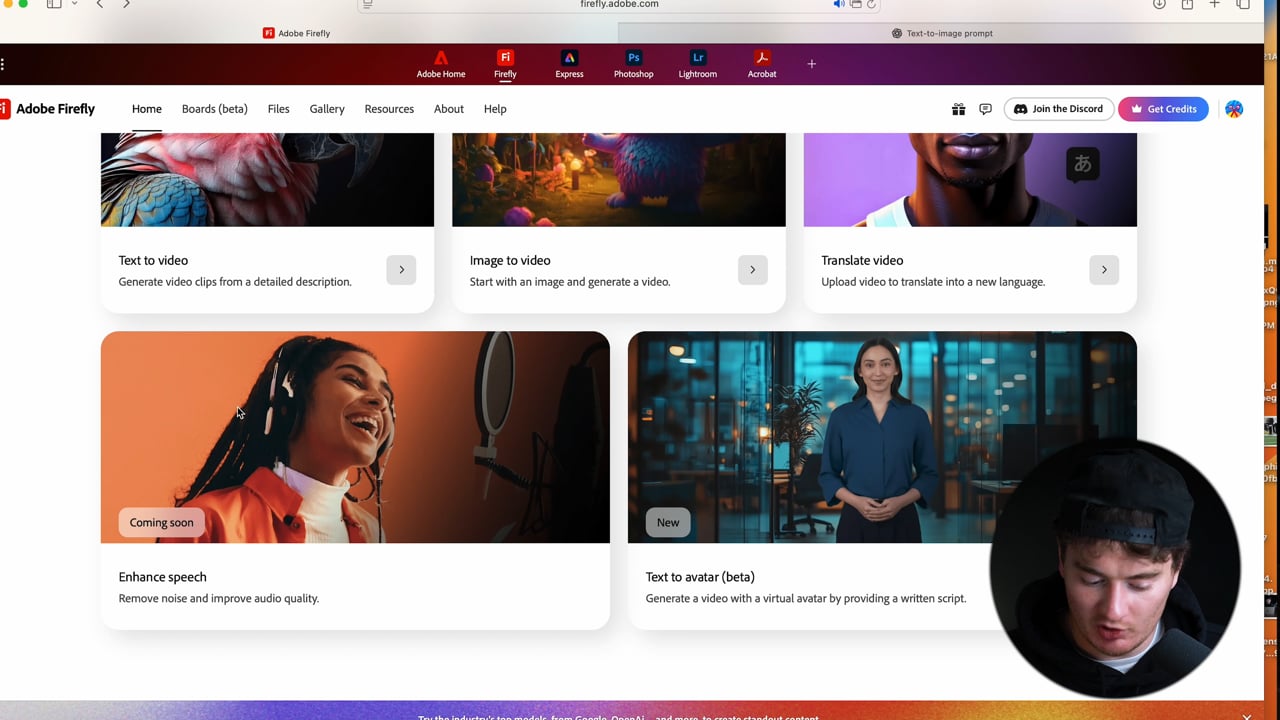Launch Photoshop from the app bar
This screenshot has width=1280, height=720.
633,64
